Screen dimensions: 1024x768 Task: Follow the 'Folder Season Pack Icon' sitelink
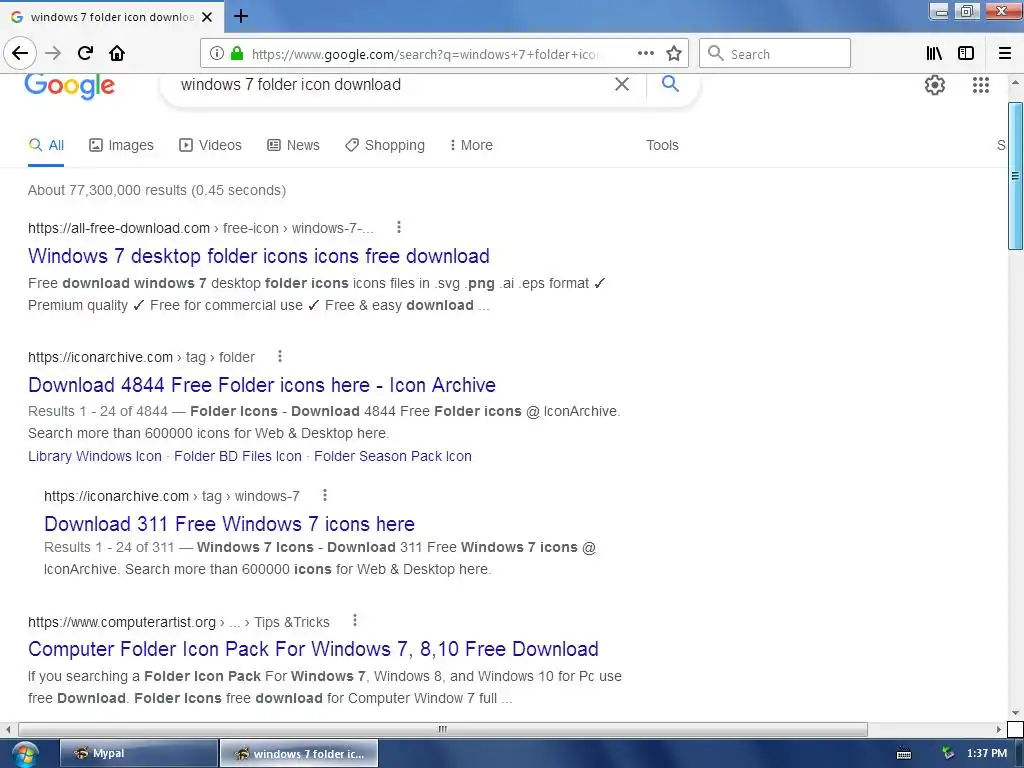tap(392, 456)
